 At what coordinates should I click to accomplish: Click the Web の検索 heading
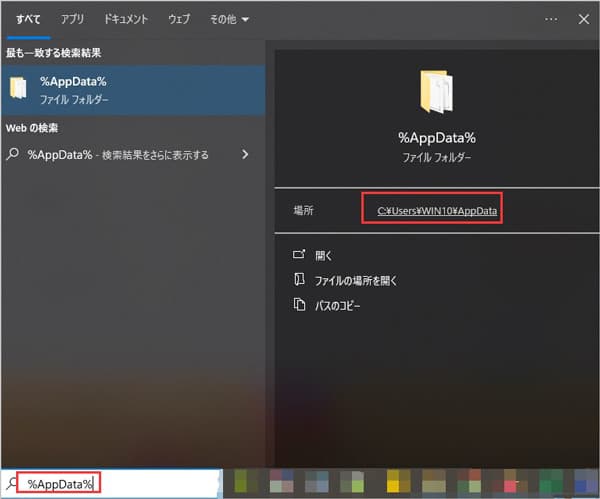point(32,128)
